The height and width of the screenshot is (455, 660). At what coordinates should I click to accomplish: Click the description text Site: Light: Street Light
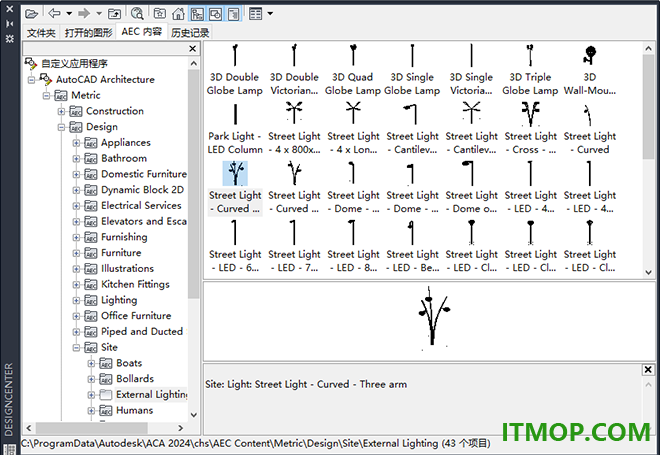(x=306, y=384)
